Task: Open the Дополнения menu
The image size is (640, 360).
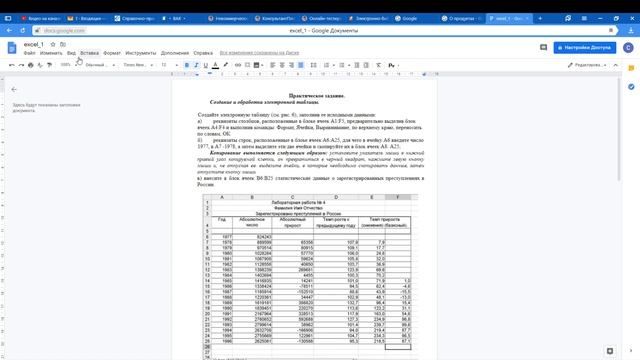Action: [175, 53]
